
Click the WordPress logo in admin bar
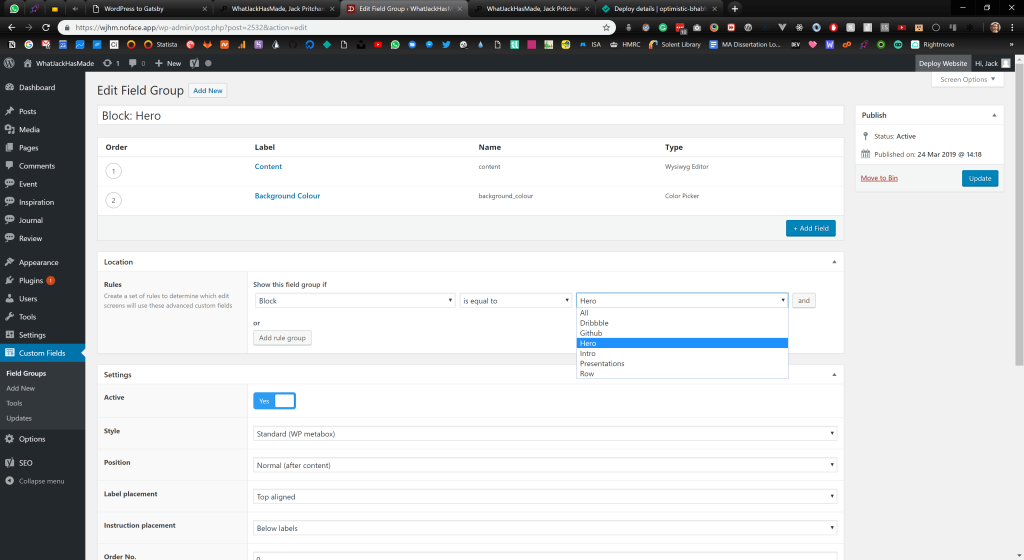(x=9, y=63)
